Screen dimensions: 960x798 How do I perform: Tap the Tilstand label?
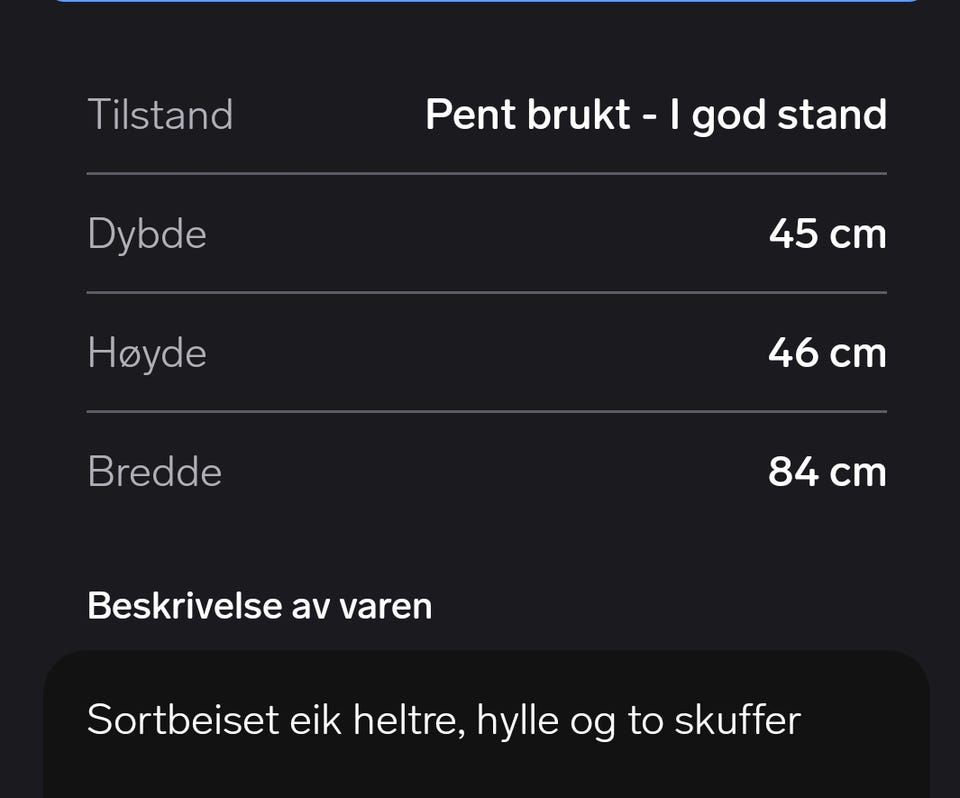160,115
